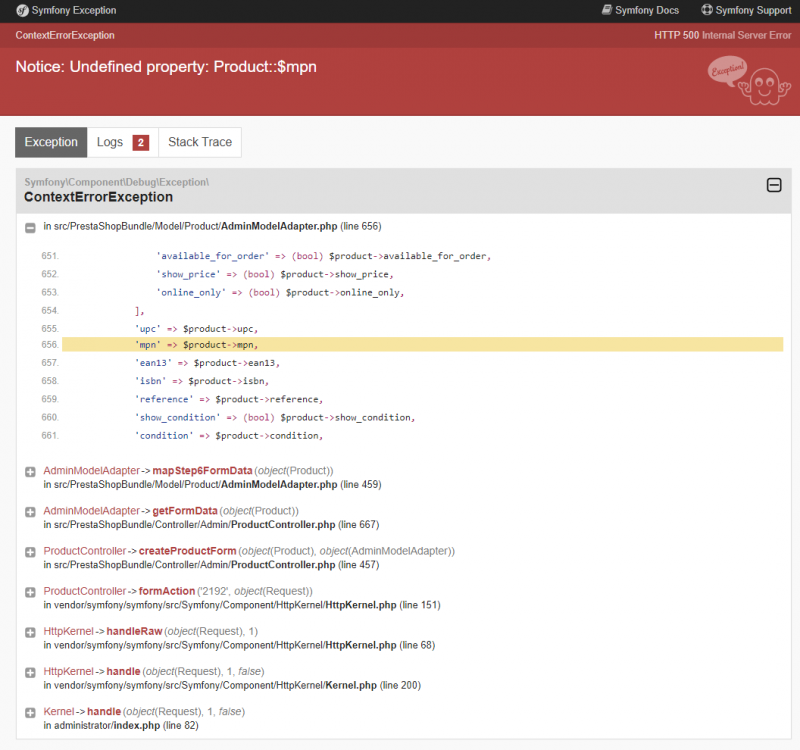This screenshot has height=750, width=800.
Task: Open the Symfony Docs link
Action: pyautogui.click(x=640, y=10)
